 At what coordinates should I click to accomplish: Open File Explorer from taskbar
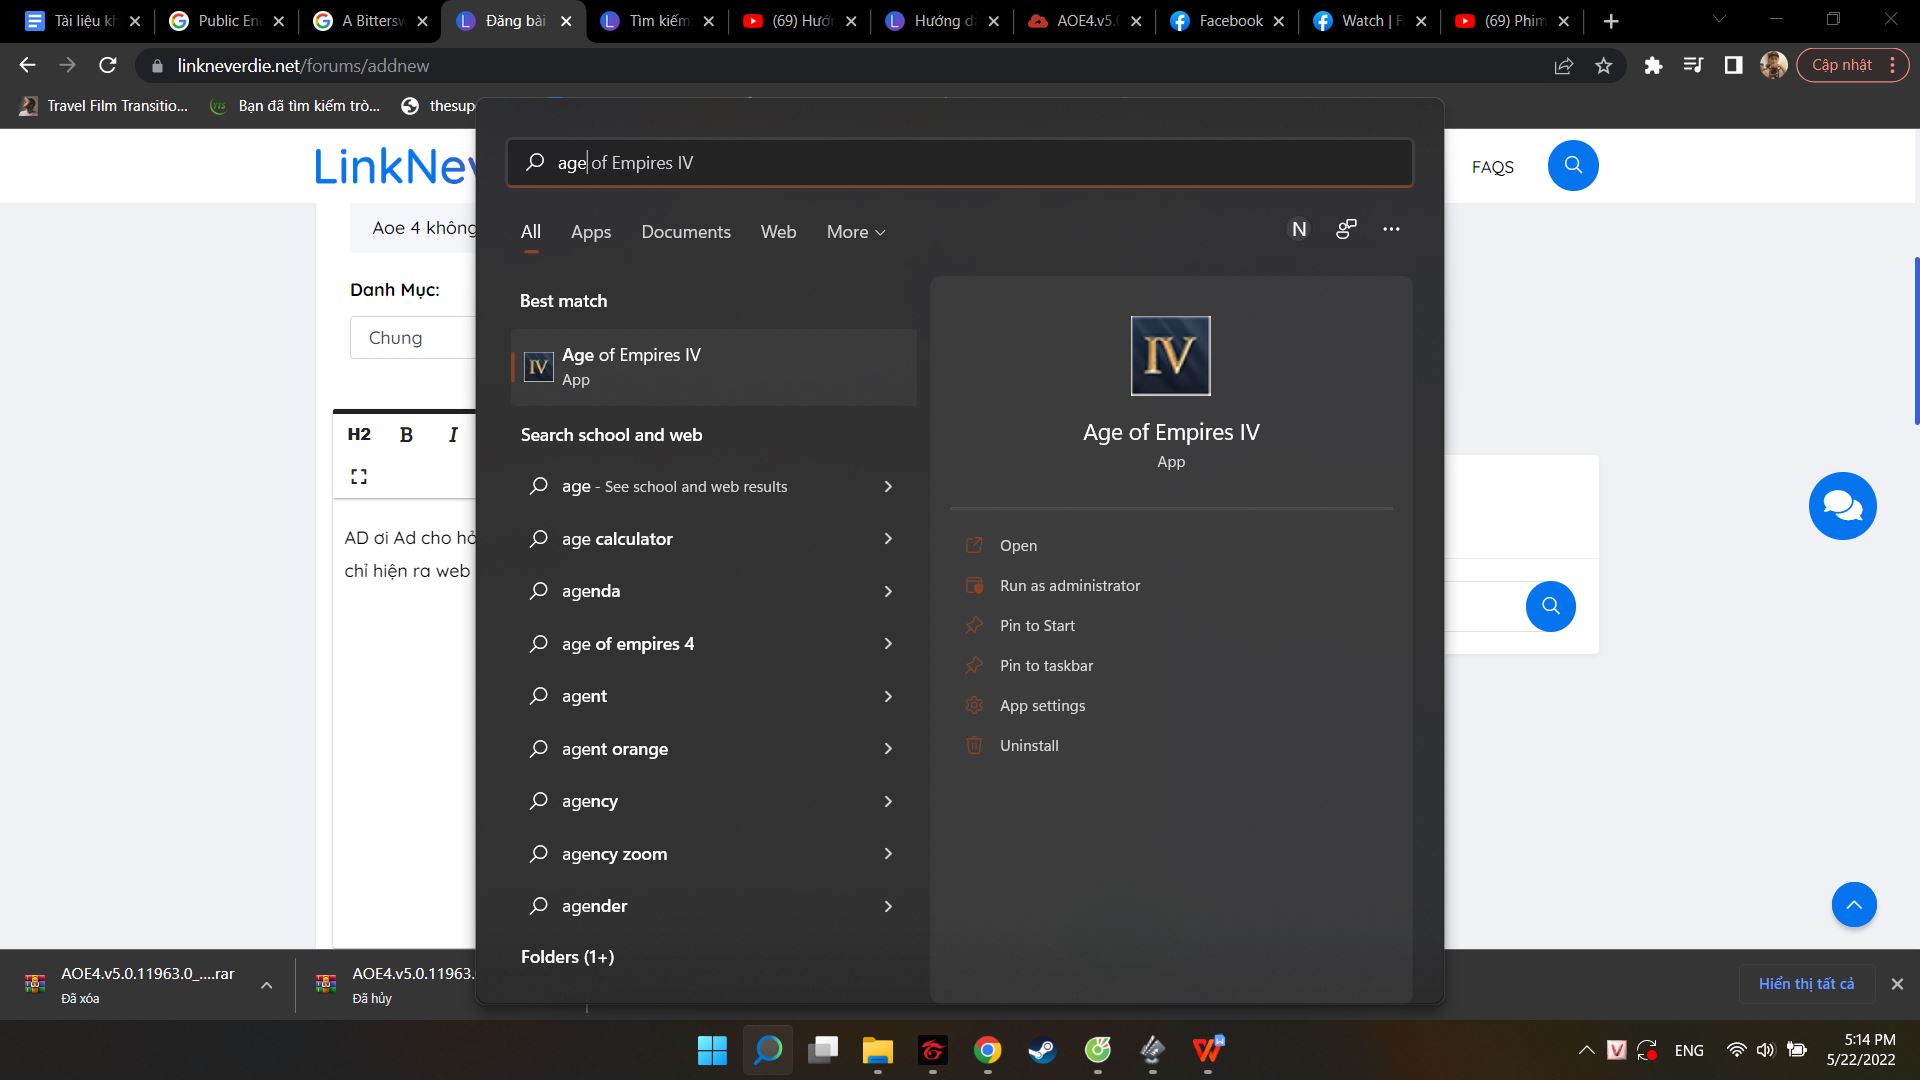tap(877, 1050)
